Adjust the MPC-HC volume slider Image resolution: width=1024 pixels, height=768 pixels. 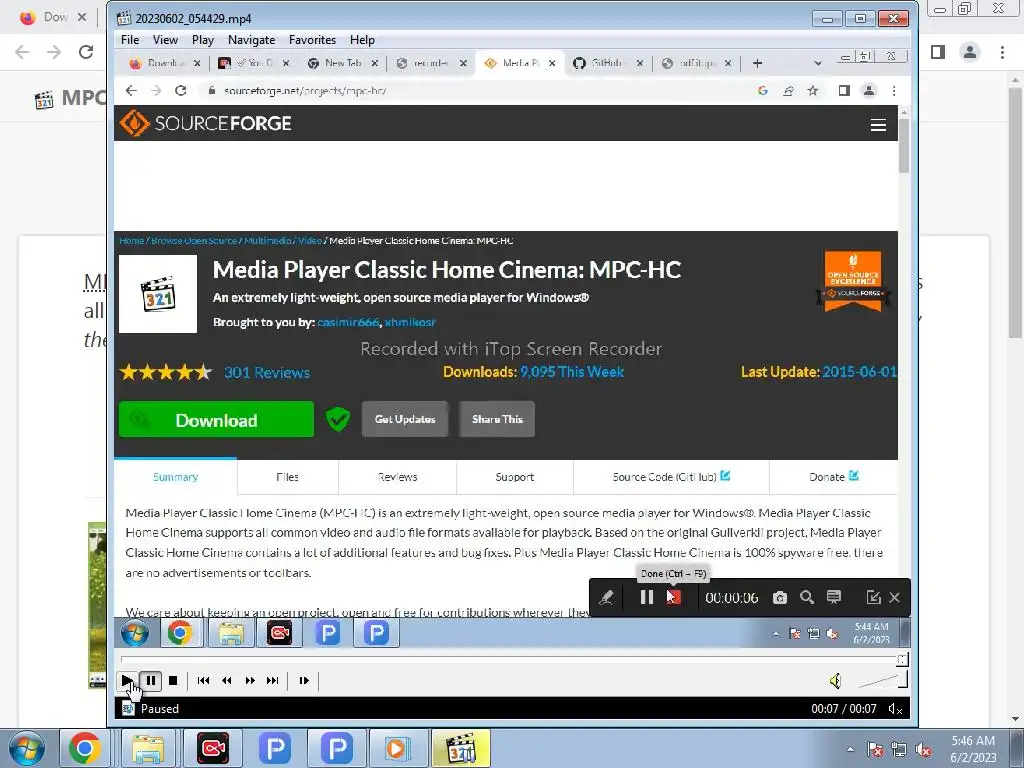[883, 681]
